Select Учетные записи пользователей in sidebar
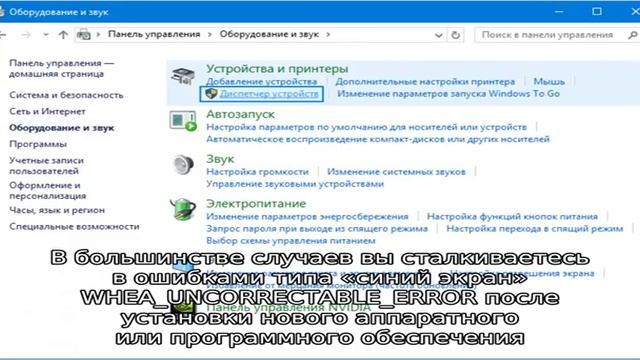 click(46, 166)
